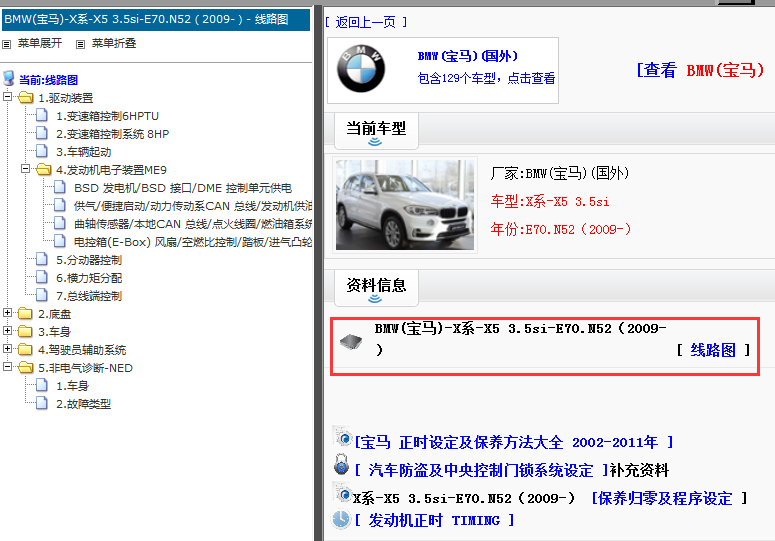Open 电控箱(E-Box) 风扇/空燃比控制 item
Screen dimensions: 775x541
coord(193,242)
